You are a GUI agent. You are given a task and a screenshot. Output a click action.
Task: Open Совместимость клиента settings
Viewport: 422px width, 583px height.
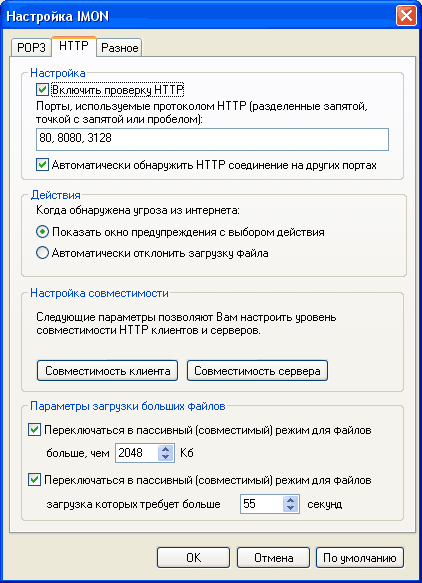[x=107, y=370]
